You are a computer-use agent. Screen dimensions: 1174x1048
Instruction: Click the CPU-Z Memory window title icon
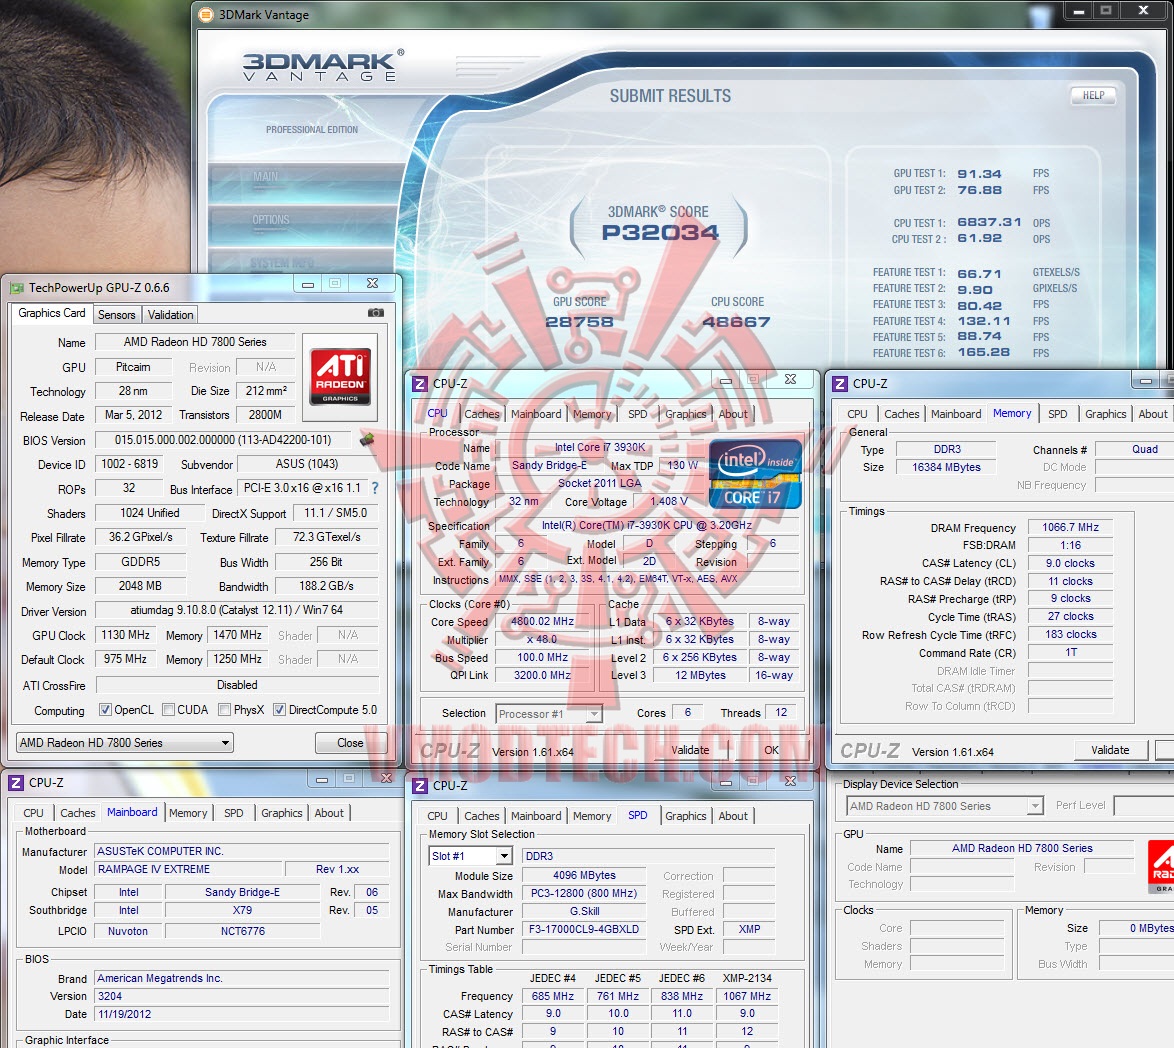840,383
